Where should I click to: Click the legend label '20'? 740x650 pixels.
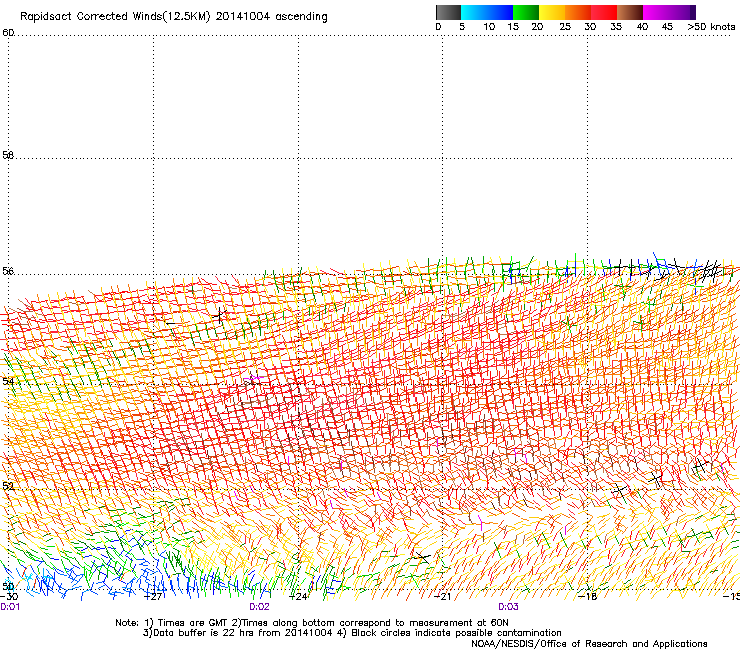click(x=537, y=27)
